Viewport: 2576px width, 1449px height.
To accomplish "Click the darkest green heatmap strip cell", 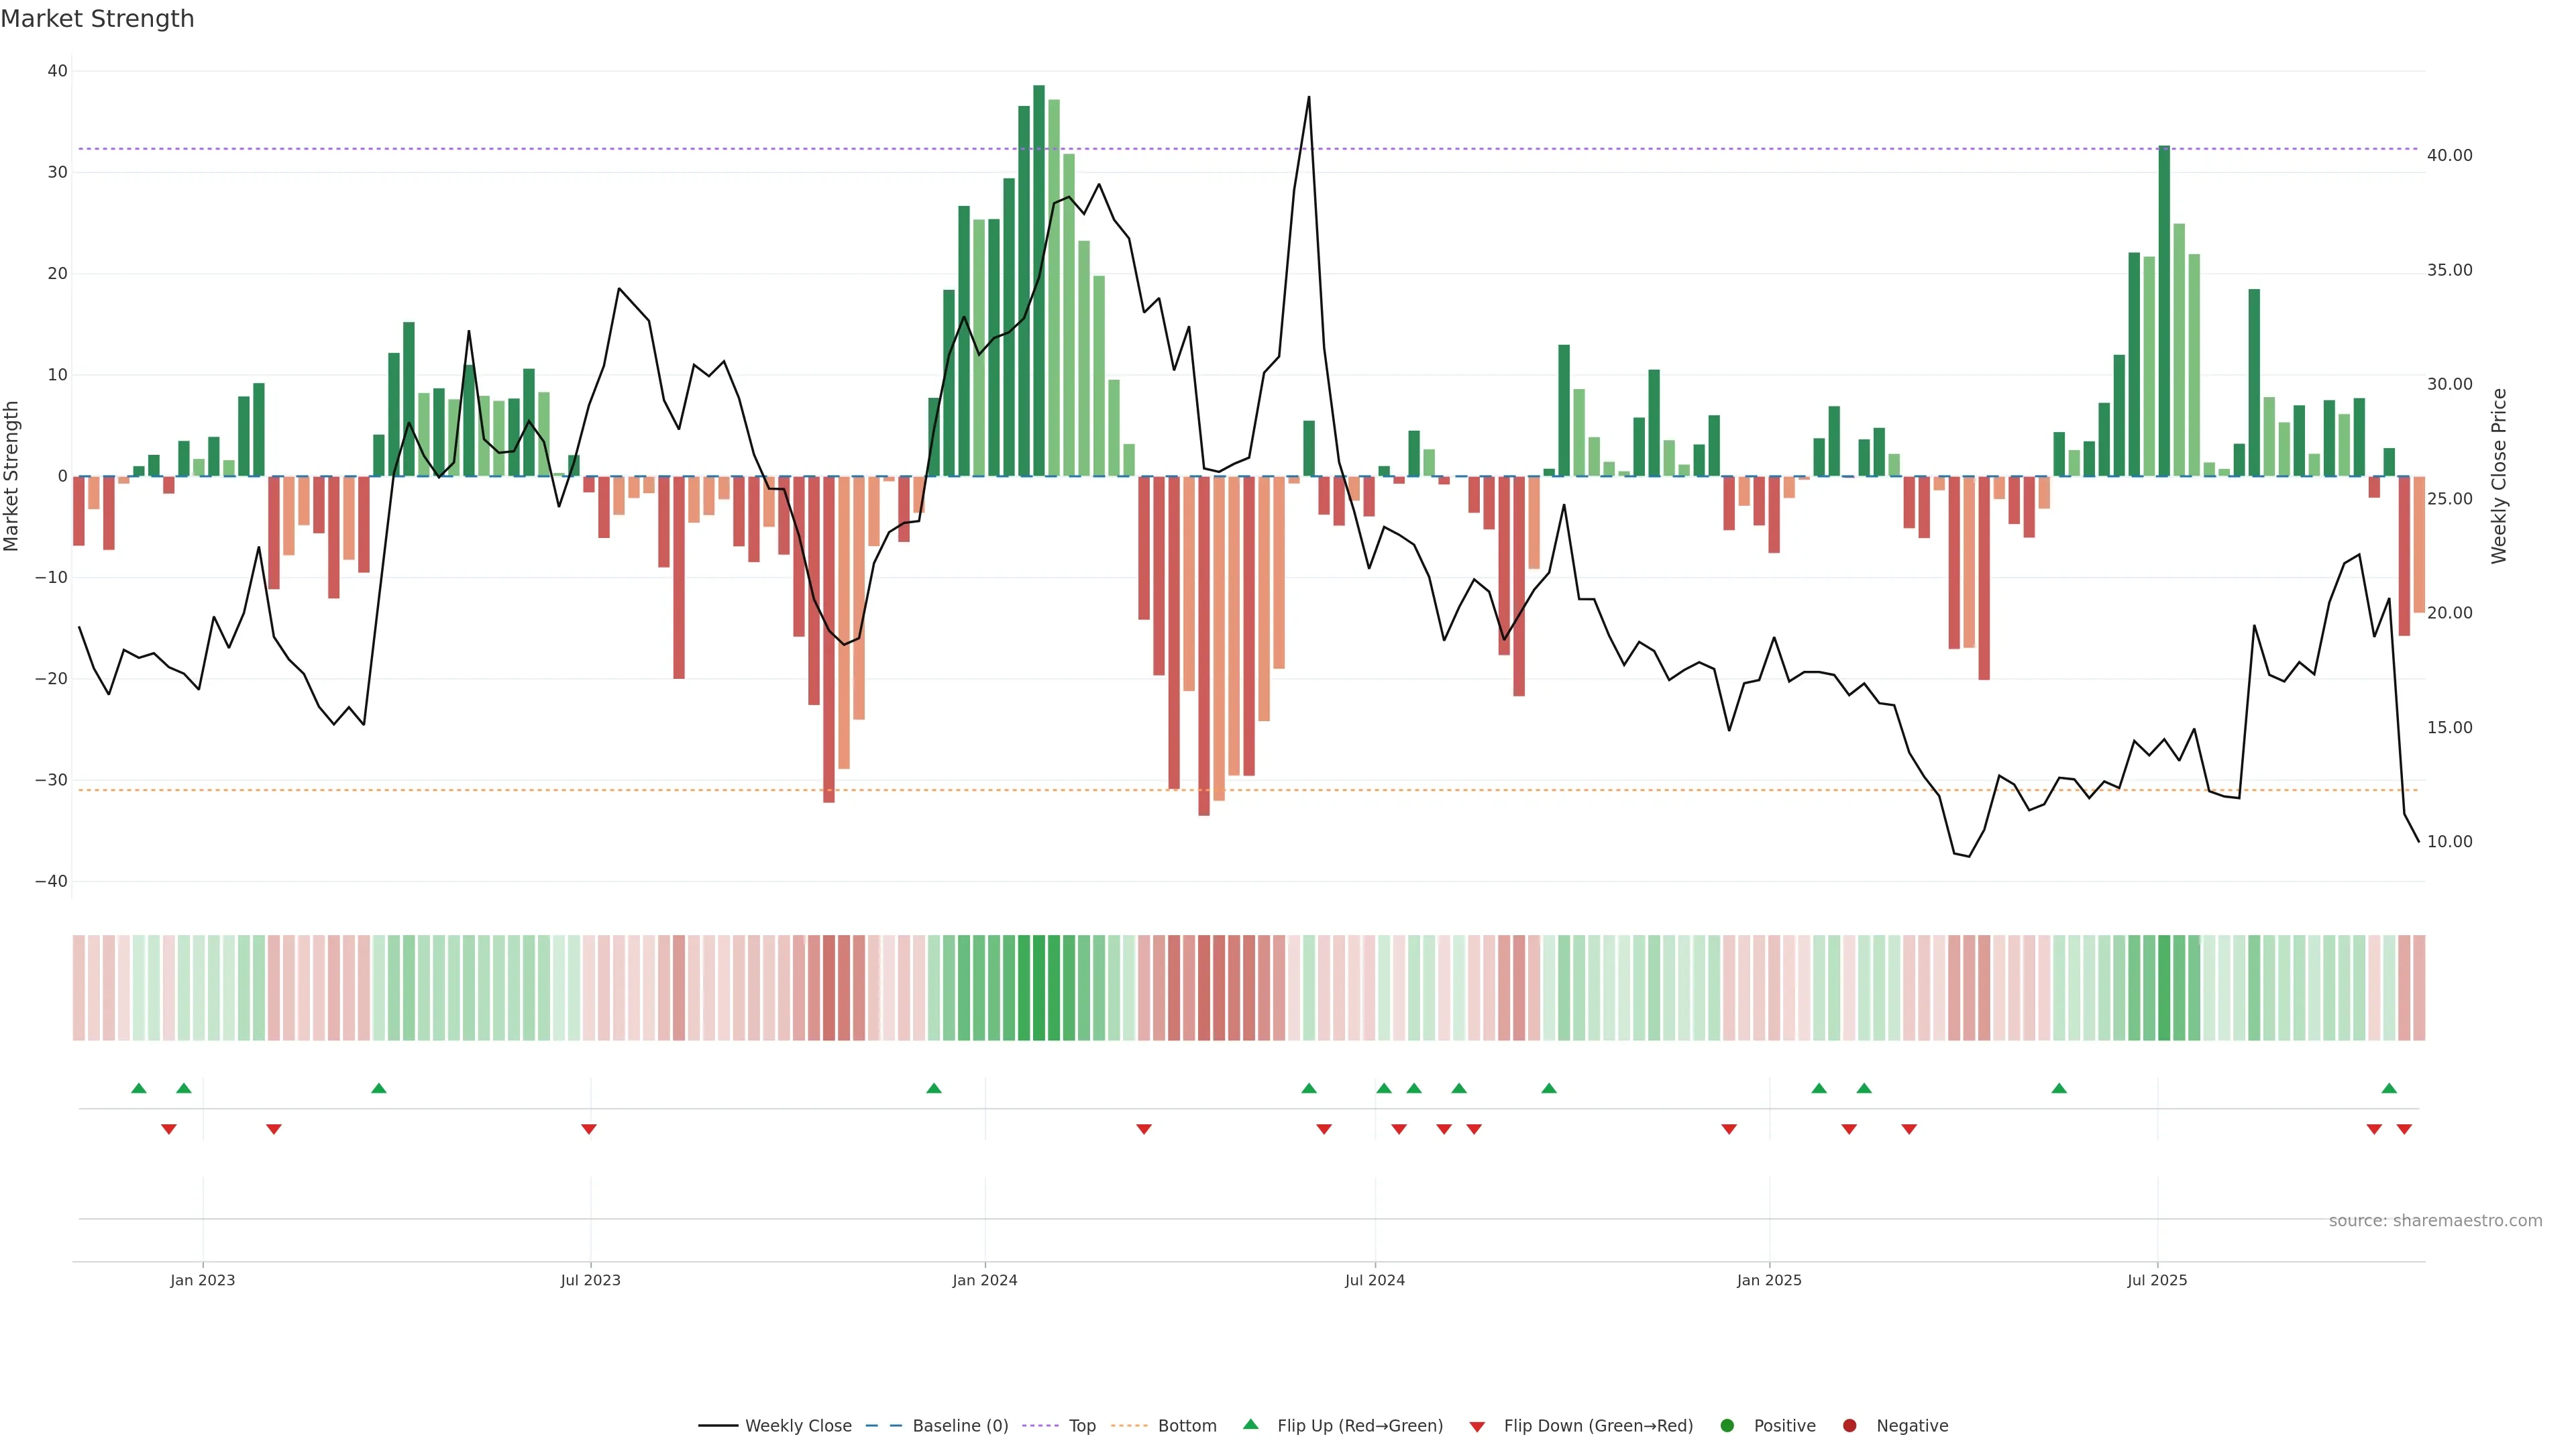I will (x=1039, y=987).
